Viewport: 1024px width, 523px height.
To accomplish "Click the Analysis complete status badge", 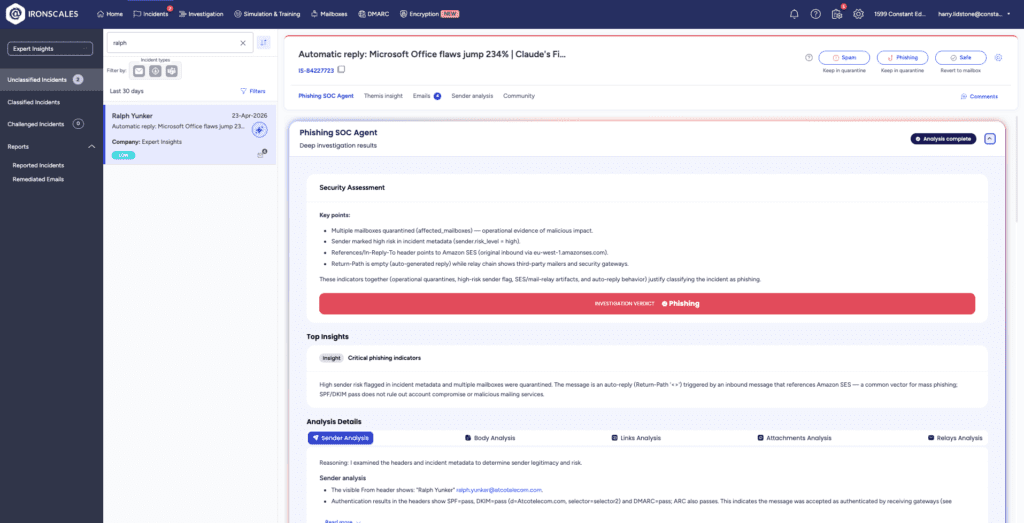I will coord(943,139).
